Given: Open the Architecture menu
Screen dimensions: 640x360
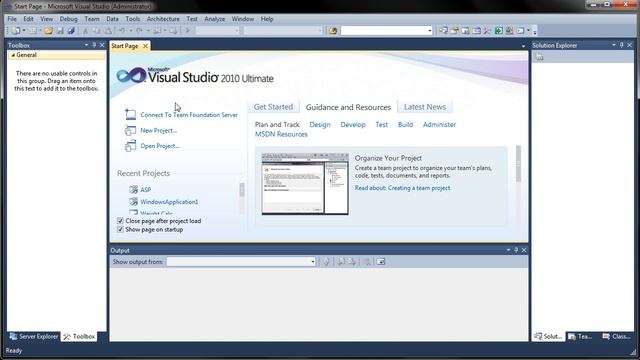Looking at the screenshot, I should coord(163,19).
